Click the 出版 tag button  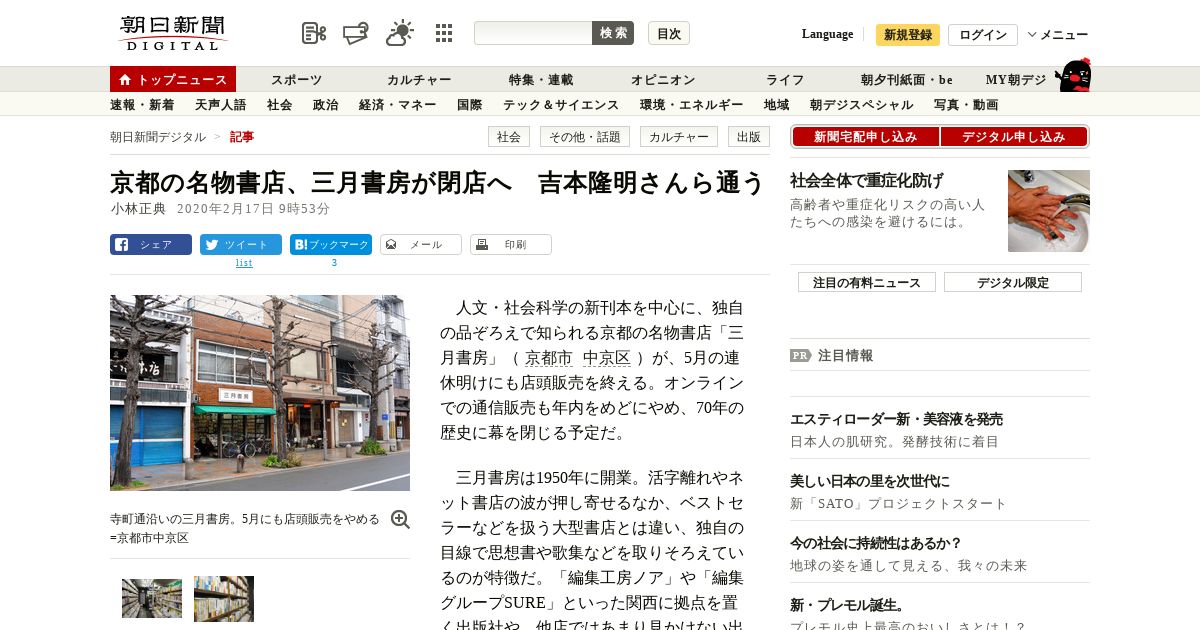pos(749,137)
